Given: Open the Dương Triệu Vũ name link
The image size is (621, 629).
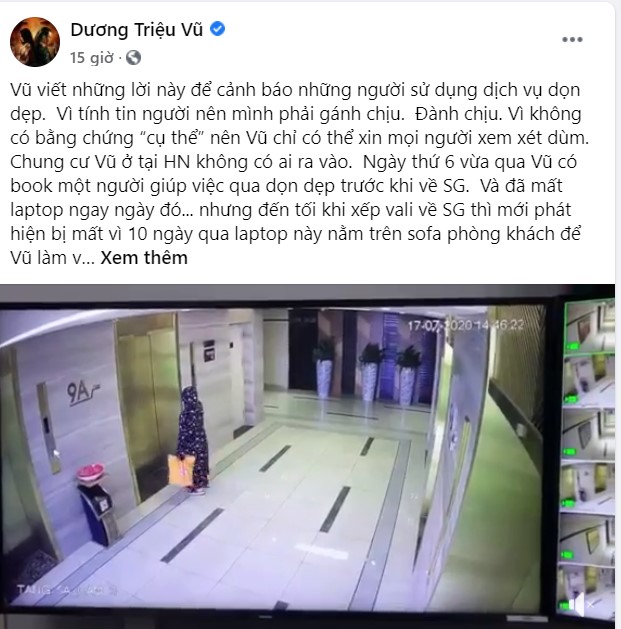Looking at the screenshot, I should point(137,29).
